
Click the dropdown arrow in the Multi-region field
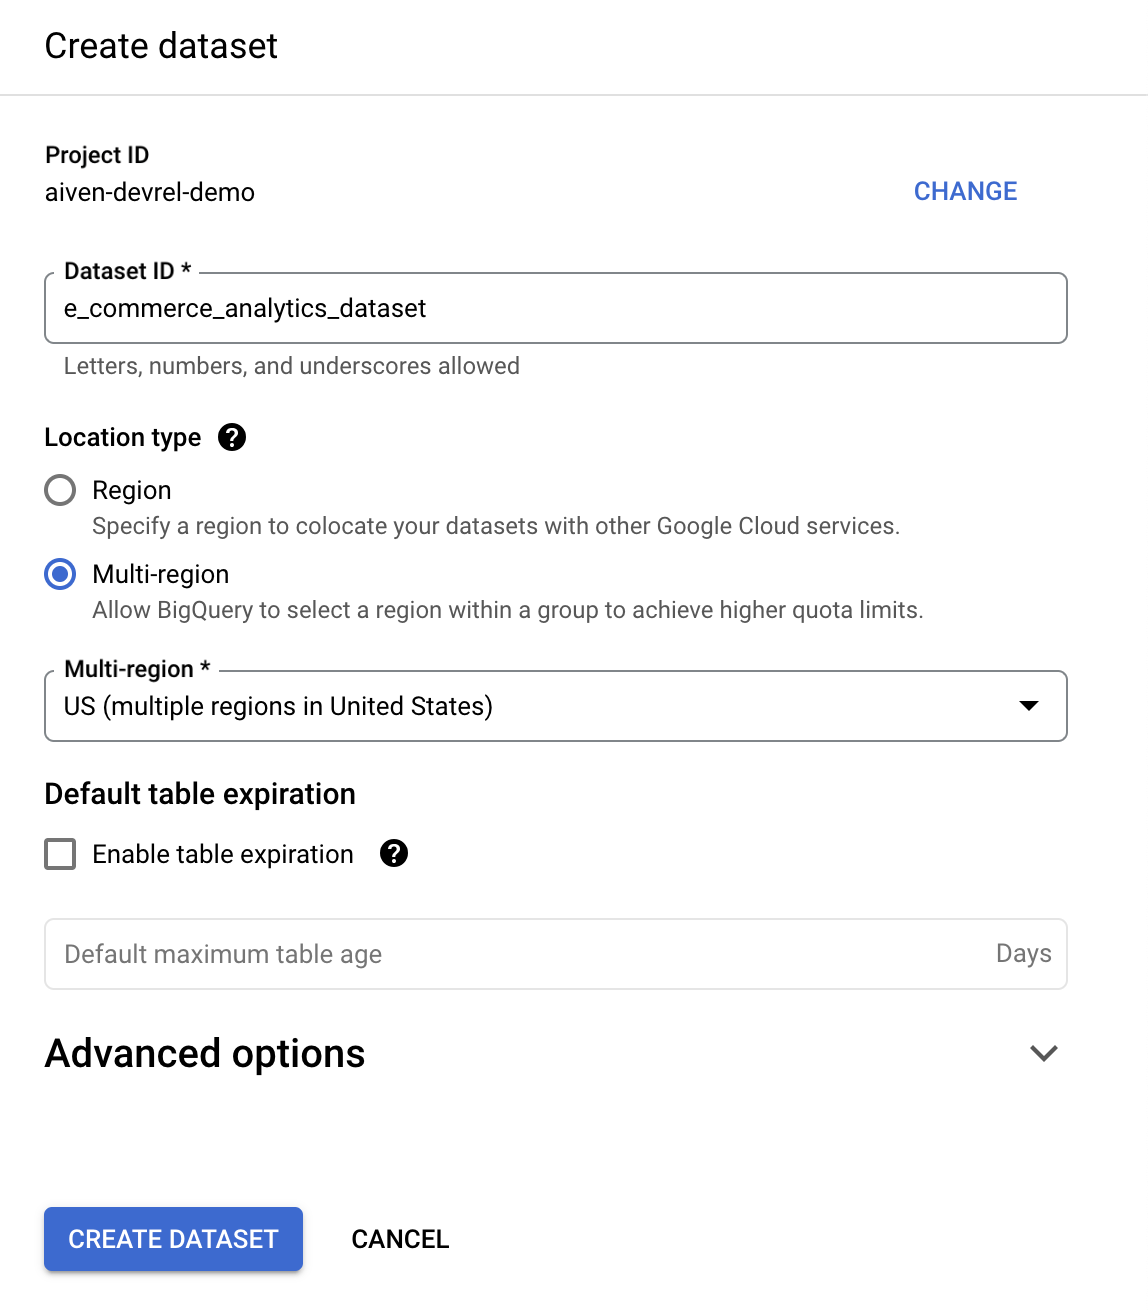[1030, 706]
